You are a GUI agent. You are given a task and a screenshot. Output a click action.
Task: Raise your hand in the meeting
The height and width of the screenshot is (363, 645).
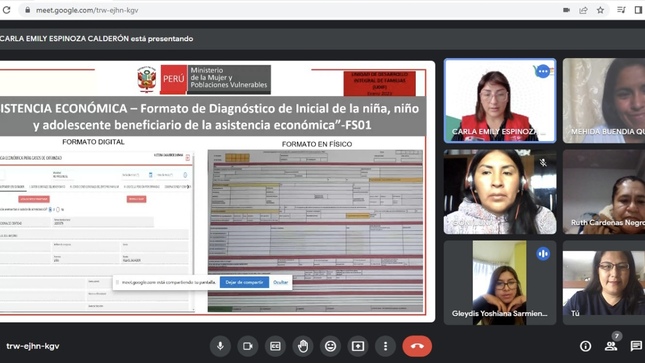click(x=303, y=346)
